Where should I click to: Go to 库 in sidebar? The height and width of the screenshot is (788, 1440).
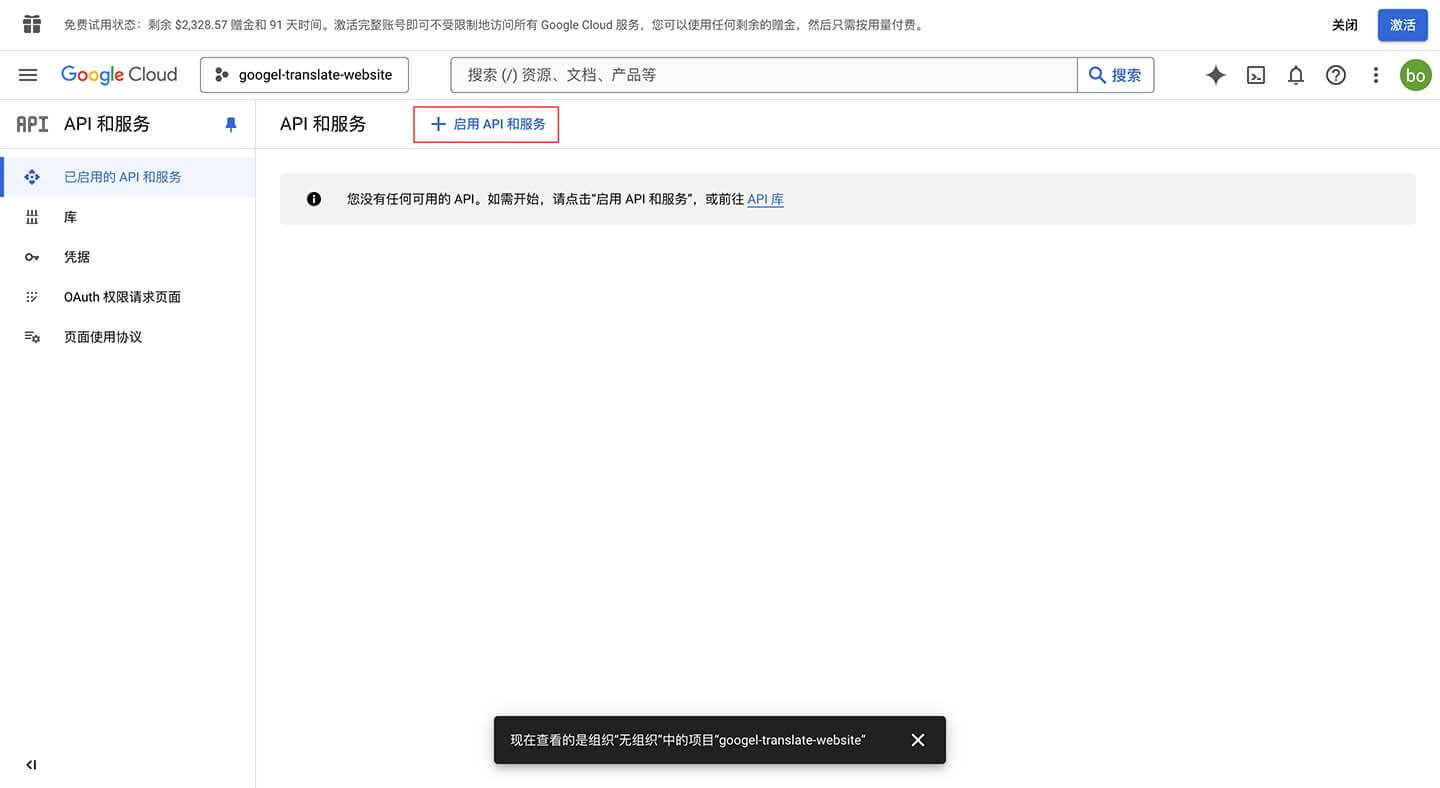128,217
